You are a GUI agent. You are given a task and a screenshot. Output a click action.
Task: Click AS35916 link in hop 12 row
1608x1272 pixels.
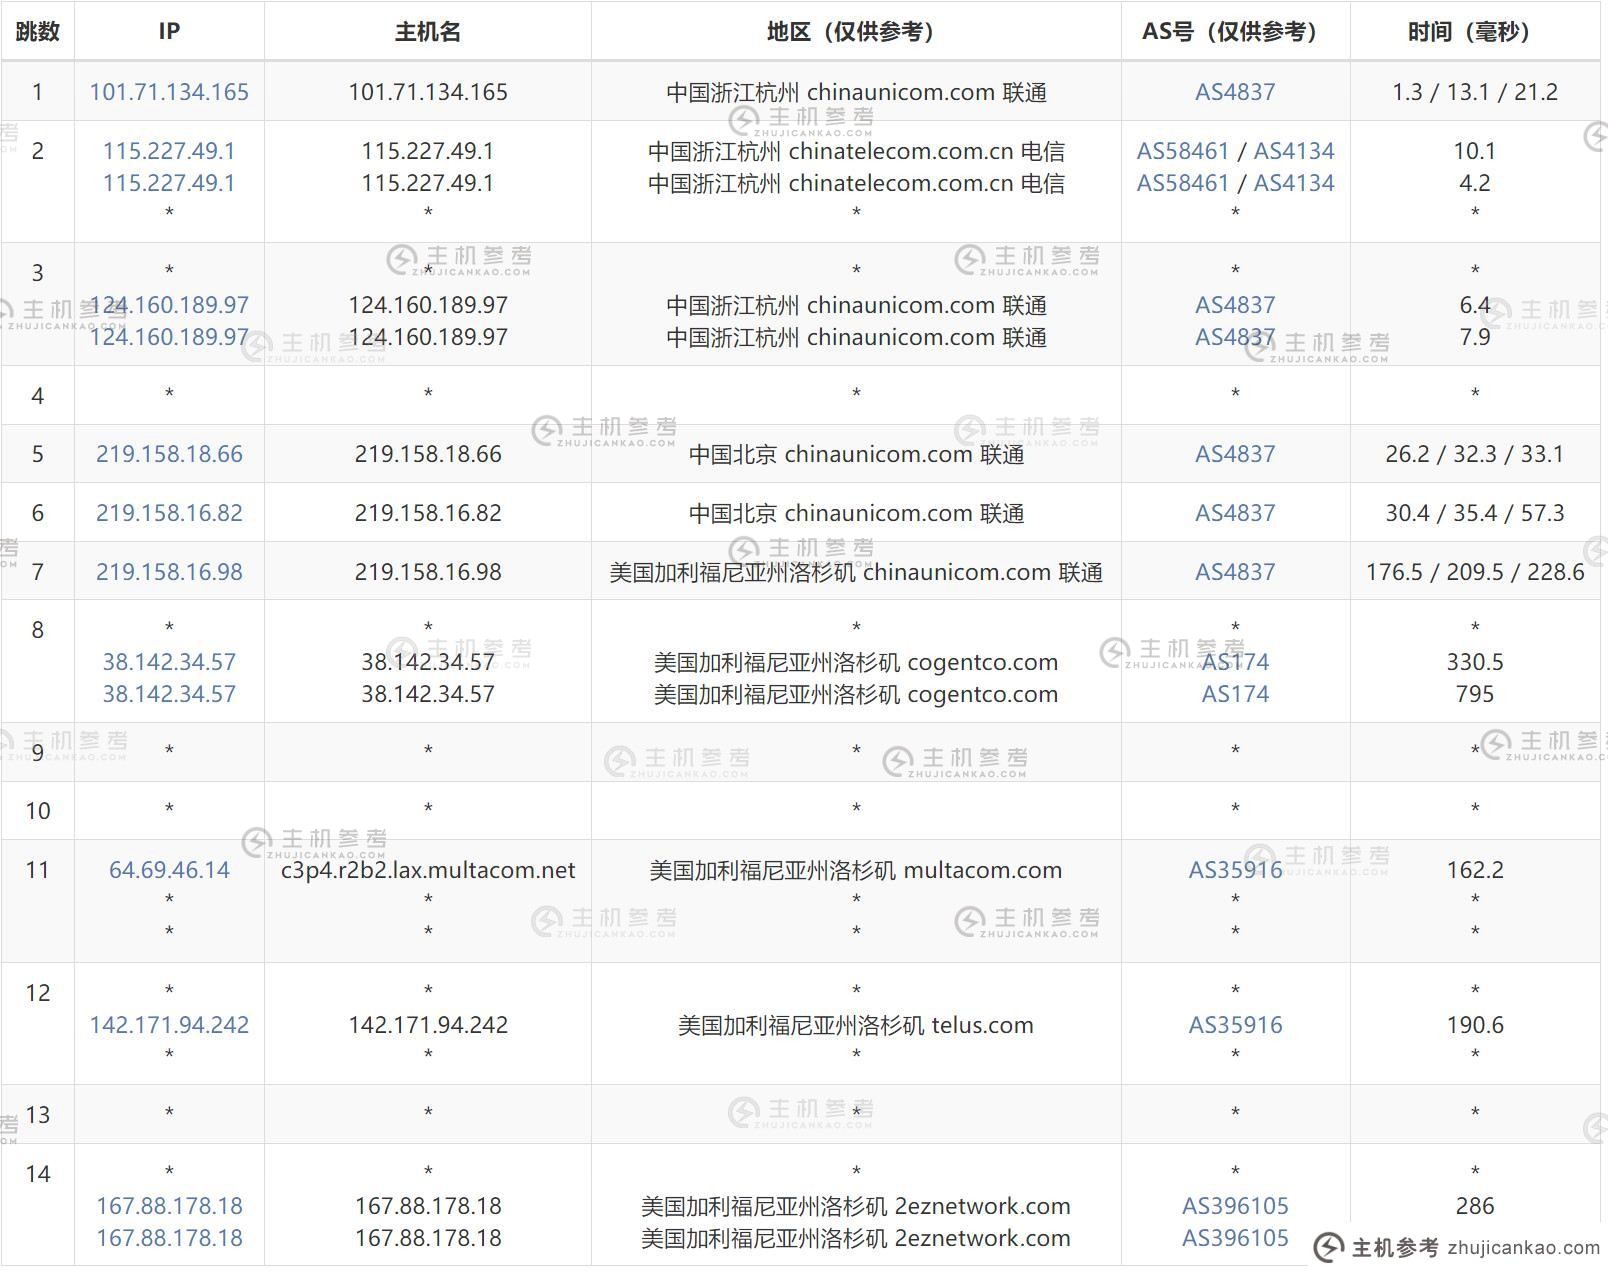click(1235, 1025)
